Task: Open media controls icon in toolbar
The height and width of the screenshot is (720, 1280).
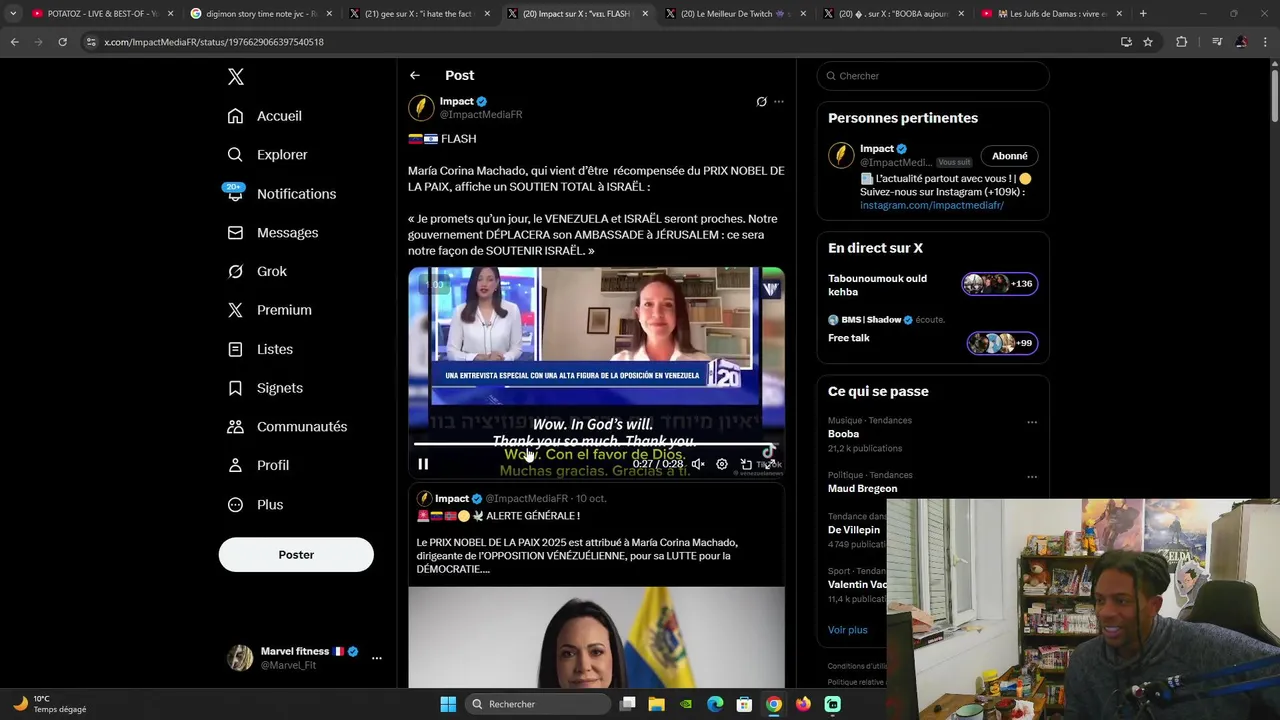Action: coord(1217,42)
